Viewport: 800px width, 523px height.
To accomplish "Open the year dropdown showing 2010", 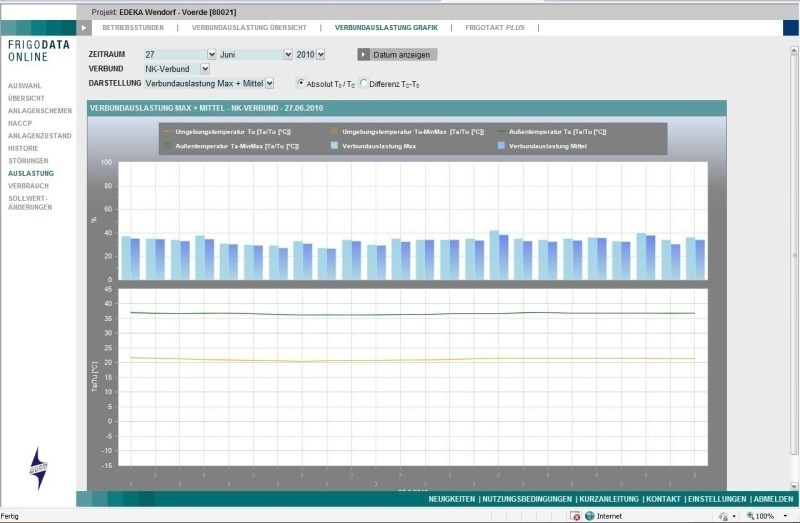I will tap(320, 54).
